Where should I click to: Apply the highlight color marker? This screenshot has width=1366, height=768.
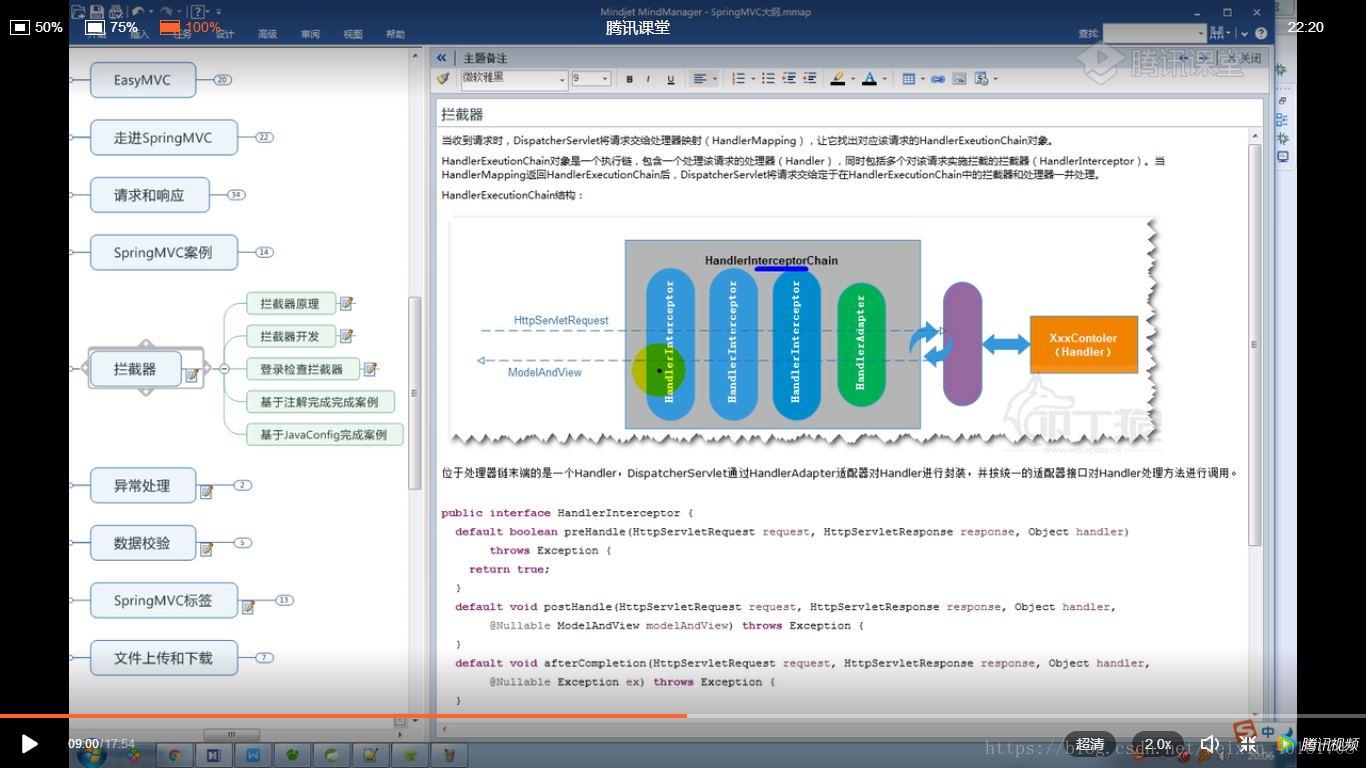(x=838, y=78)
